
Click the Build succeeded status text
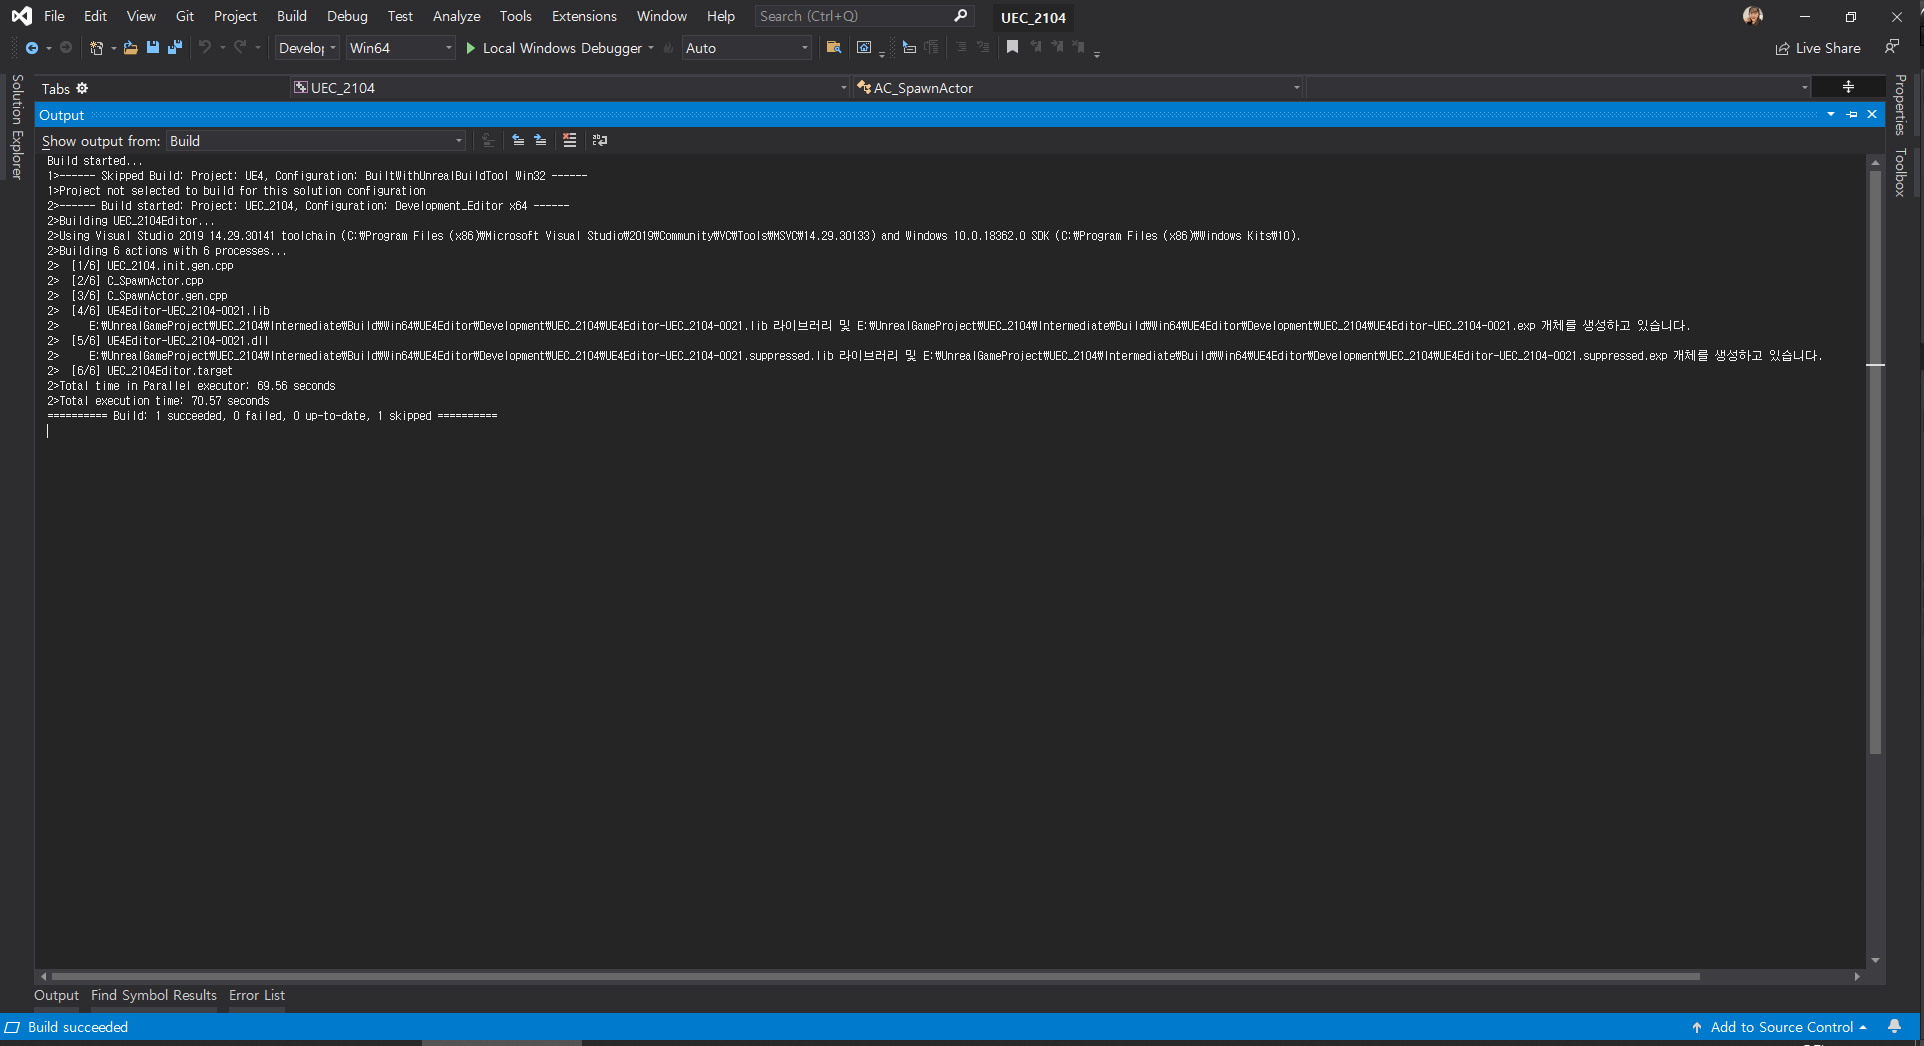pyautogui.click(x=78, y=1027)
